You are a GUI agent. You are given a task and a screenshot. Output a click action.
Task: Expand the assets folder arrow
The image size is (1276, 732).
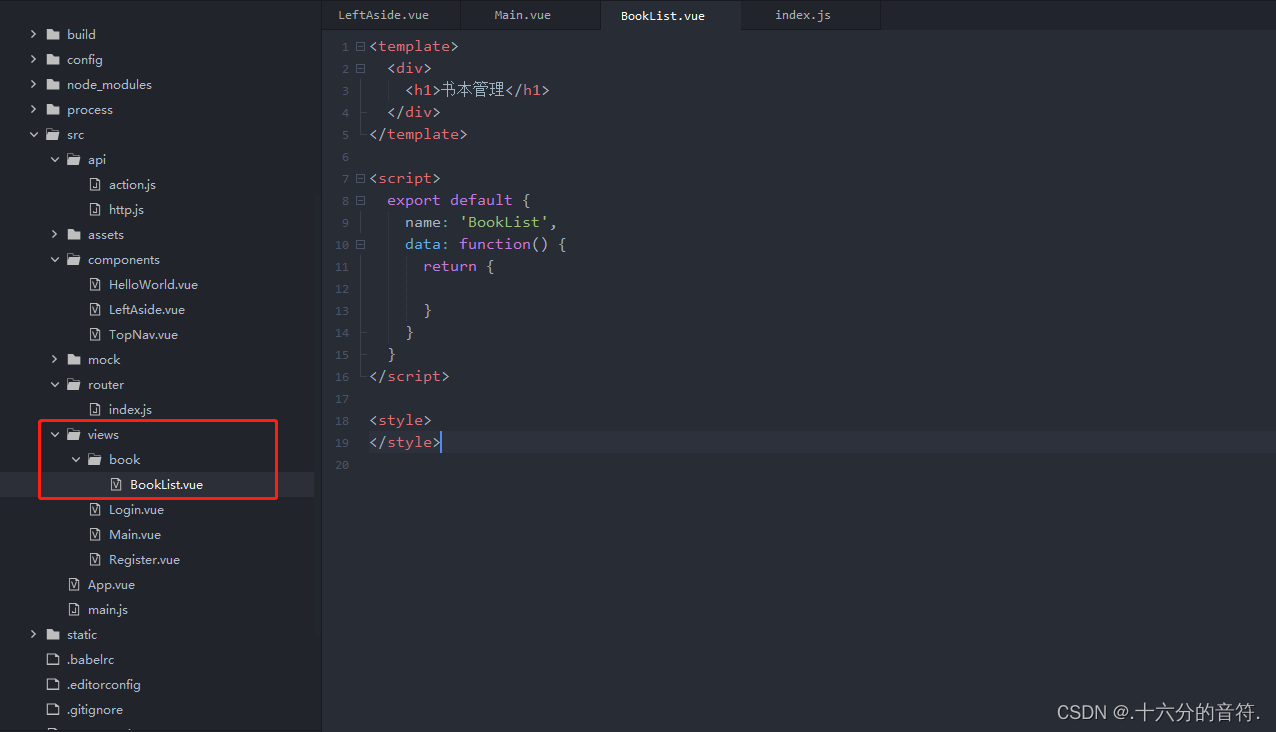[54, 234]
